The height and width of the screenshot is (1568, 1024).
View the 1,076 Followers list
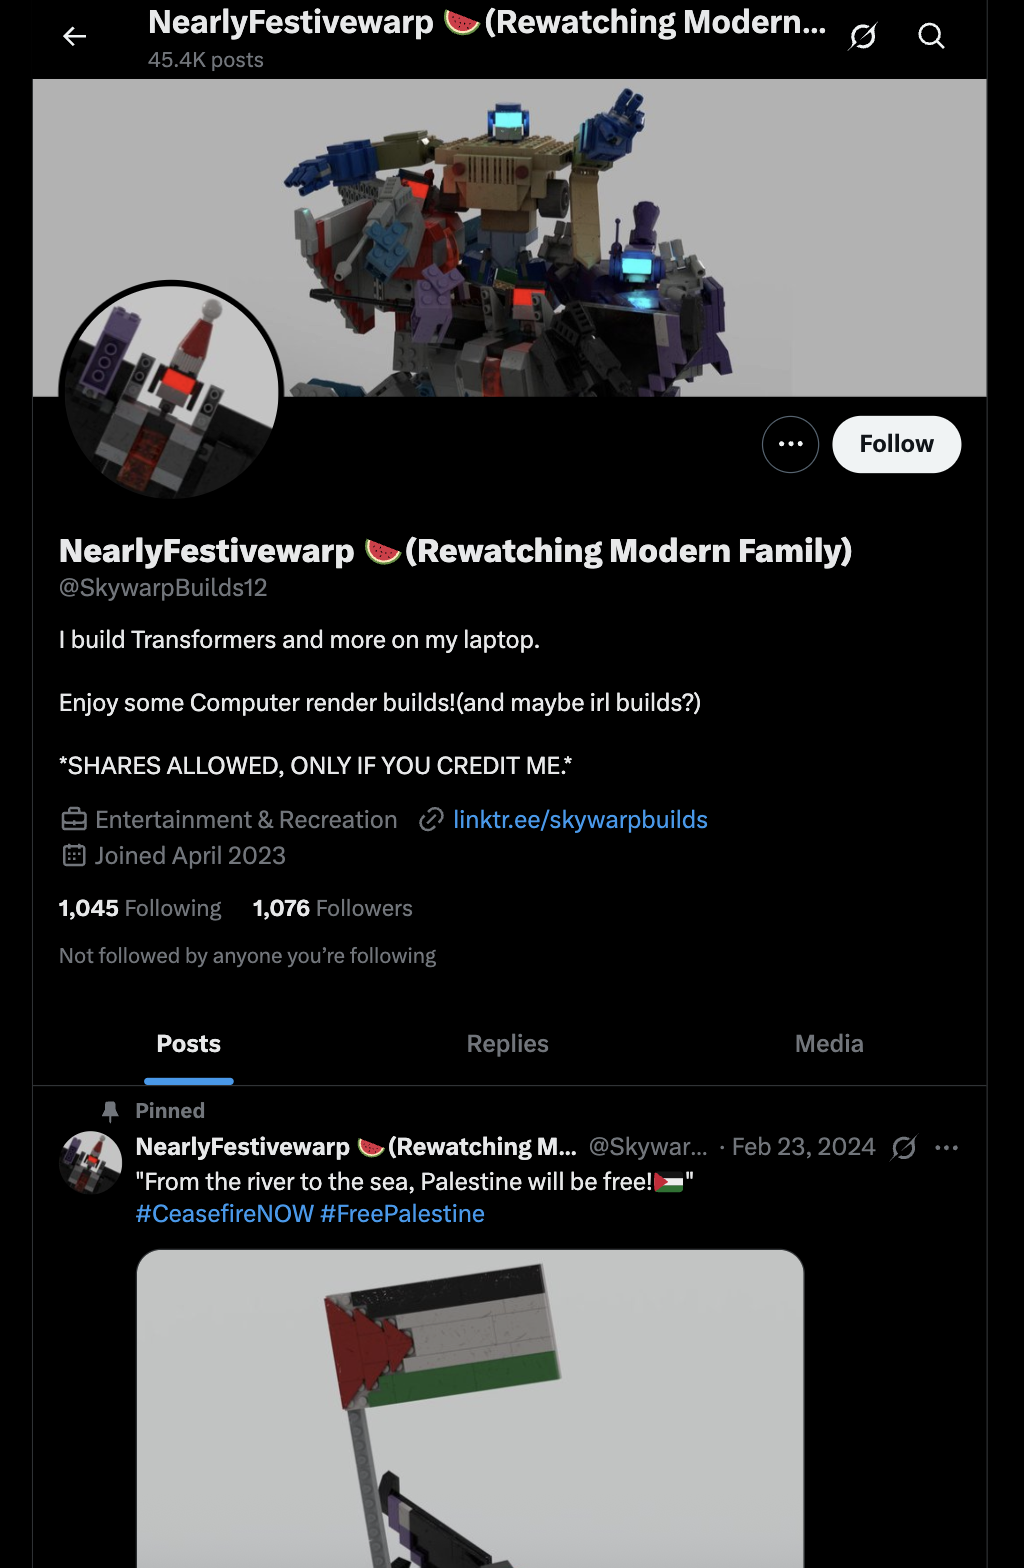tap(332, 908)
